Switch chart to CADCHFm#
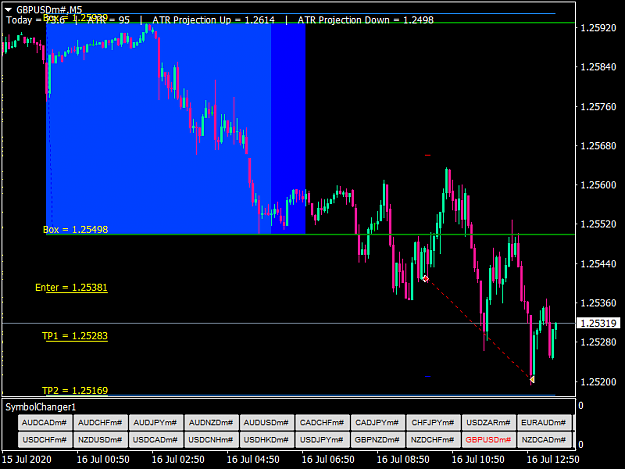The image size is (625, 469). click(322, 422)
